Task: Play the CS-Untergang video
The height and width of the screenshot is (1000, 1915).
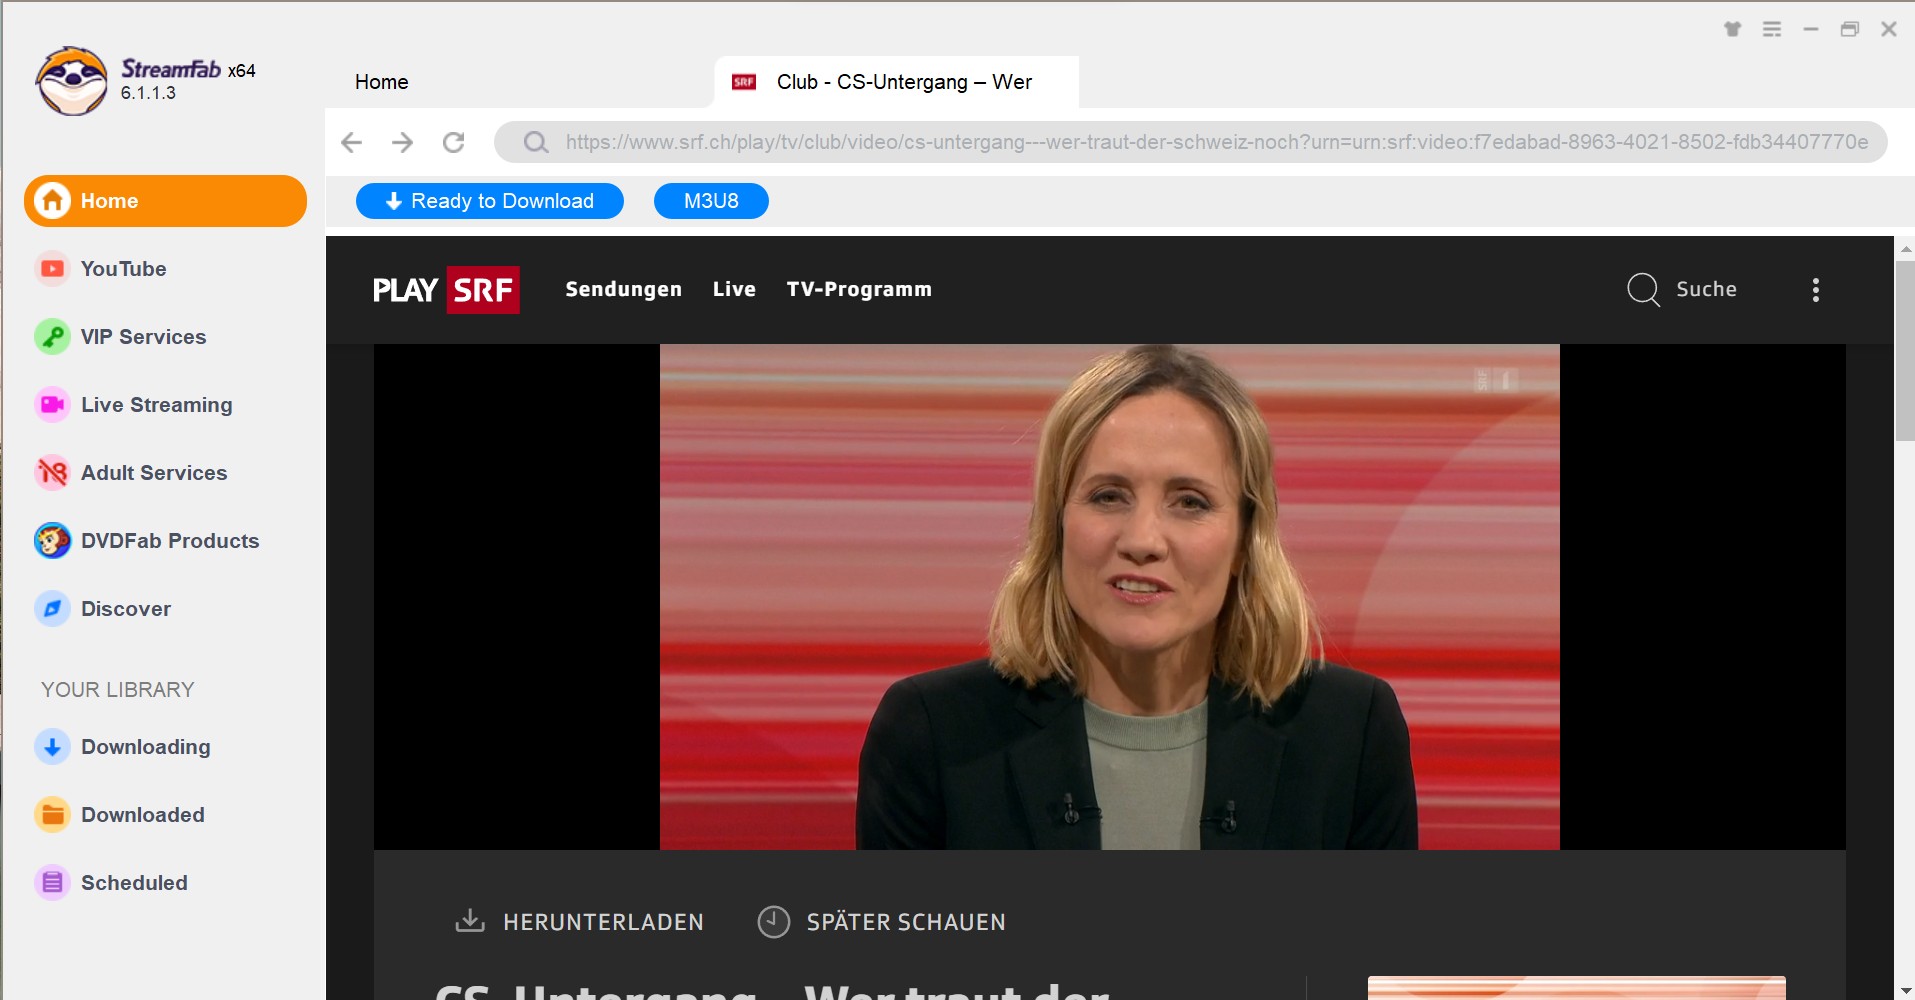Action: click(1109, 597)
